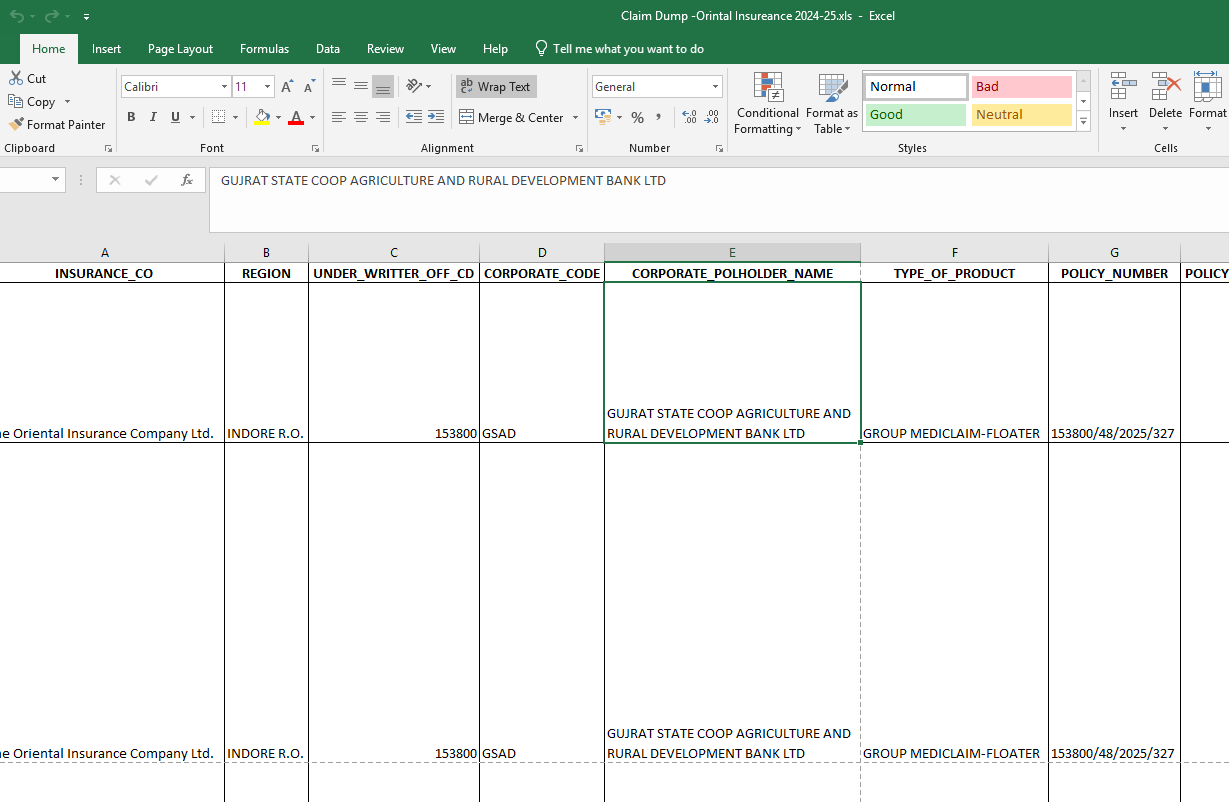This screenshot has width=1229, height=802.
Task: Switch to the Data tab
Action: [328, 49]
